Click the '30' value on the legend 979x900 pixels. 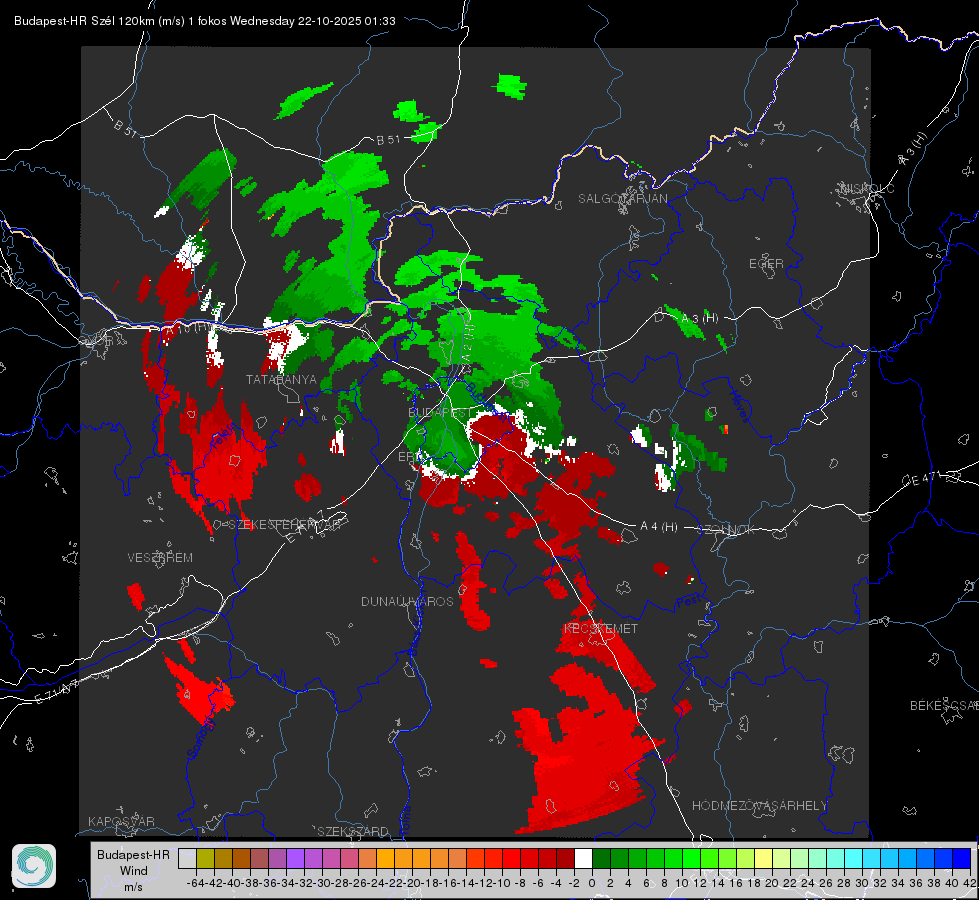tap(862, 883)
